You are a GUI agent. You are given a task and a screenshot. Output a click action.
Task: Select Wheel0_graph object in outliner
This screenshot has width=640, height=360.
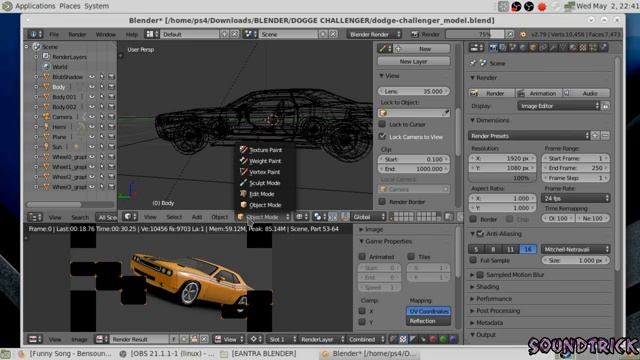(x=69, y=157)
